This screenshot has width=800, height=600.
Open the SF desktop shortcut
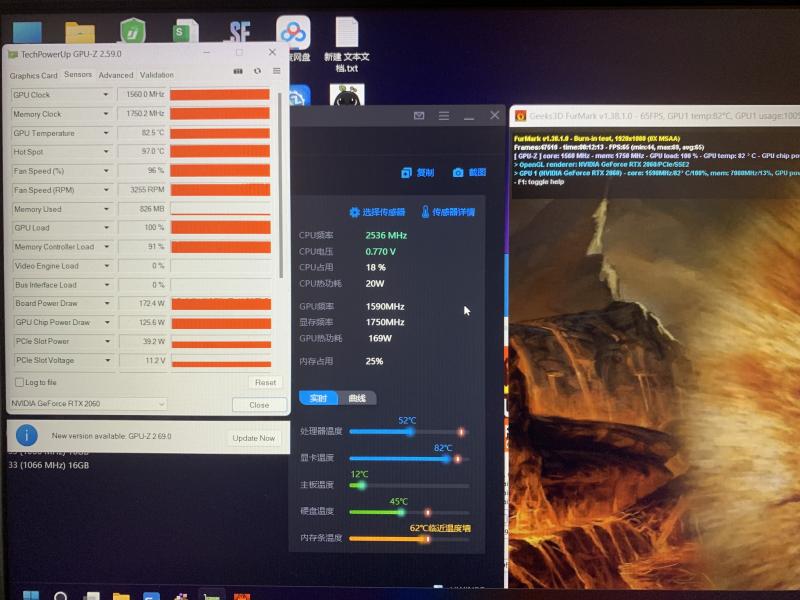(x=240, y=32)
